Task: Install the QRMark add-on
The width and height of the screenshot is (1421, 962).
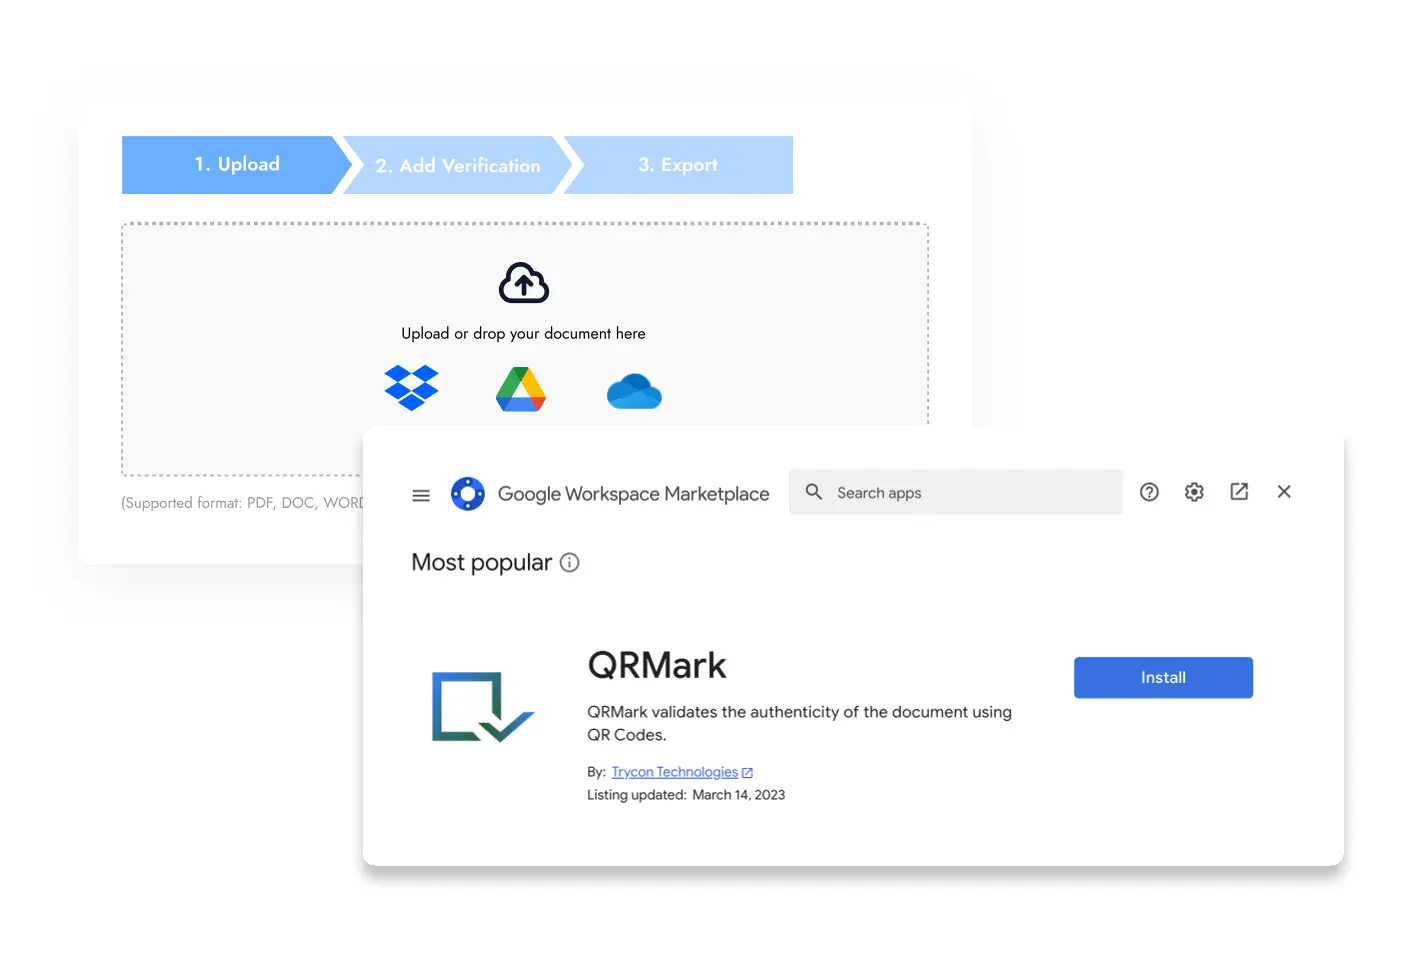Action: point(1163,677)
